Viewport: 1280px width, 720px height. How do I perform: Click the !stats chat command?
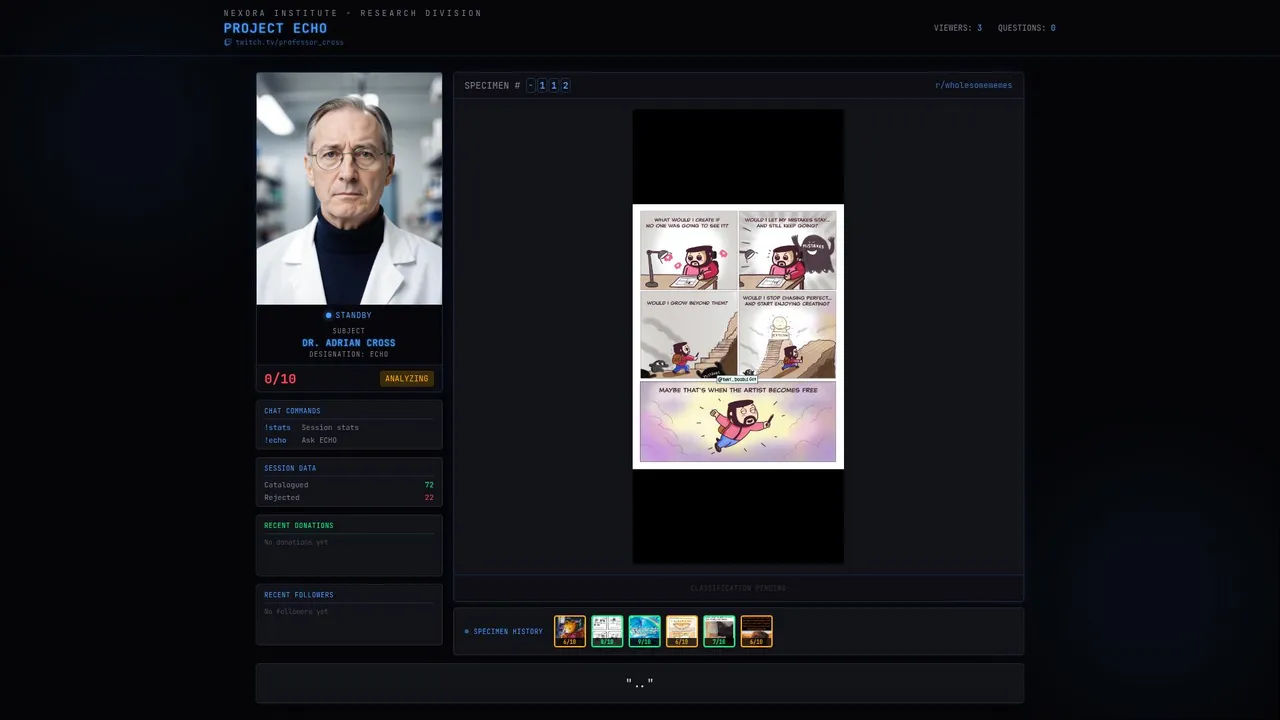pos(277,427)
